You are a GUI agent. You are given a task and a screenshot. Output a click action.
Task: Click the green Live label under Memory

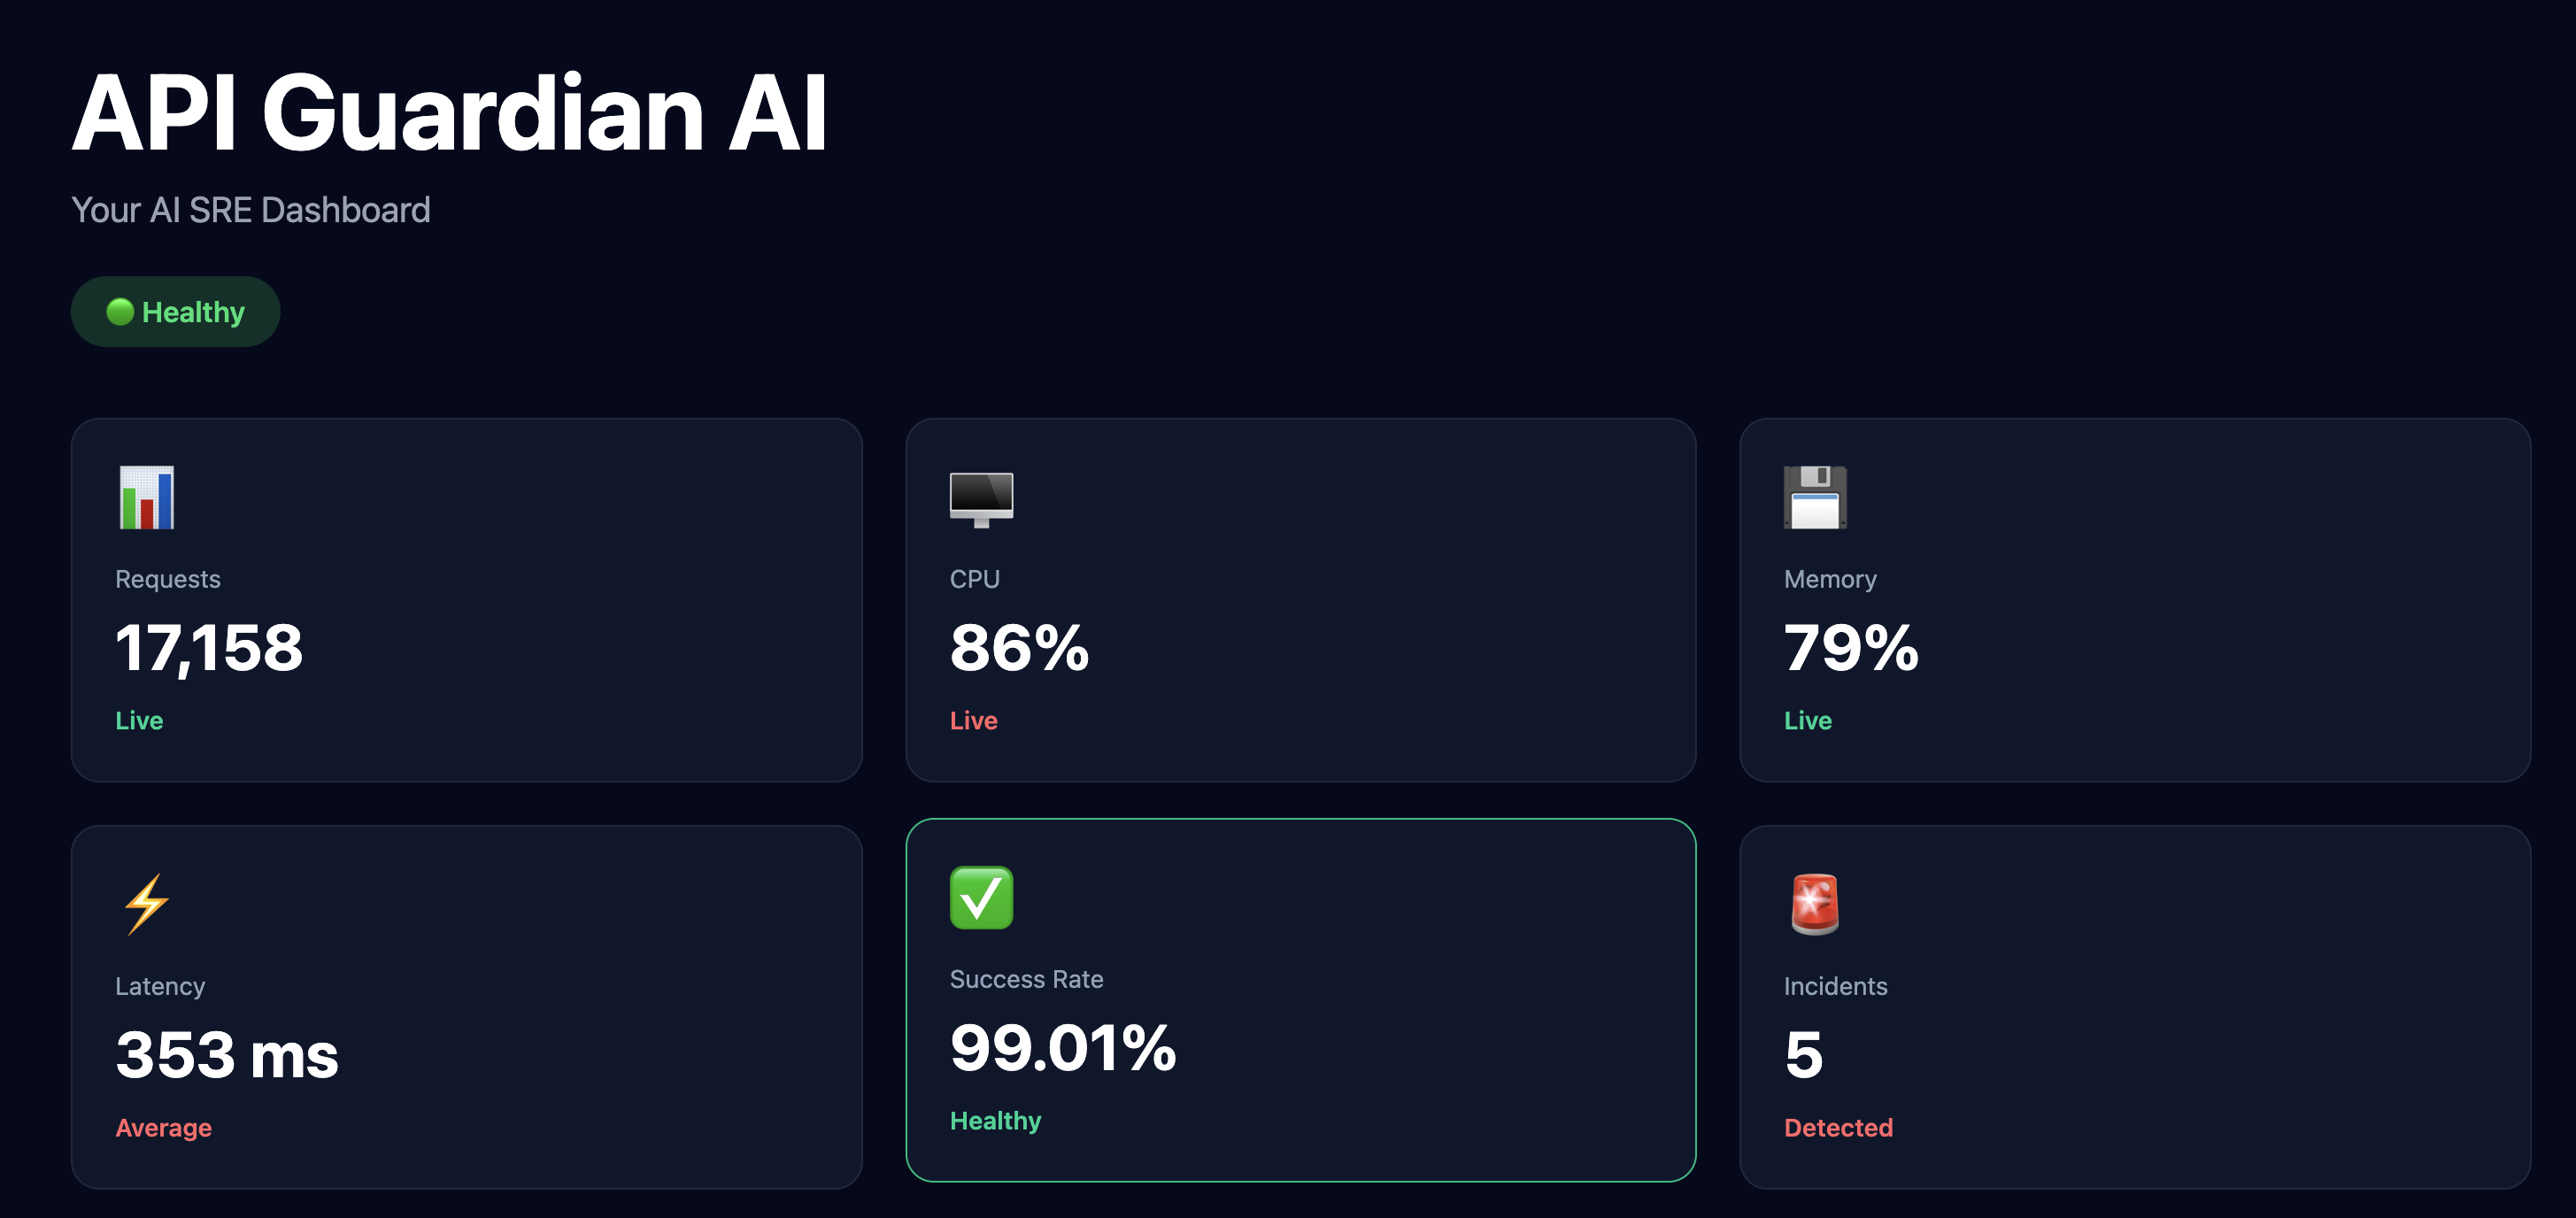pyautogui.click(x=1807, y=720)
